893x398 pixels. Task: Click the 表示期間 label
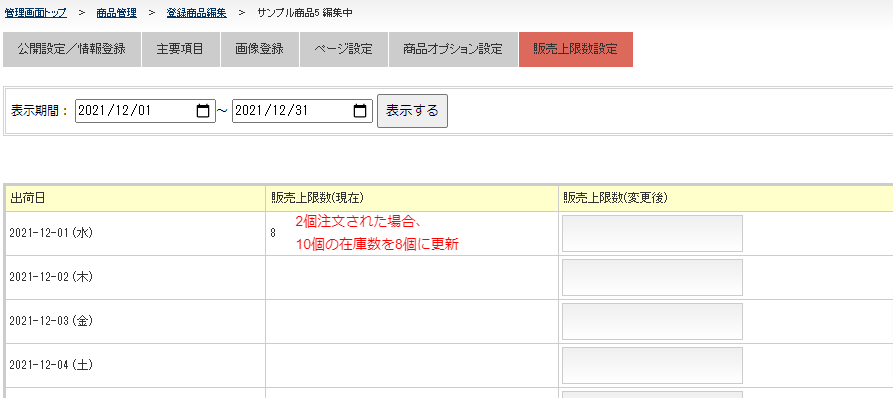[x=40, y=111]
